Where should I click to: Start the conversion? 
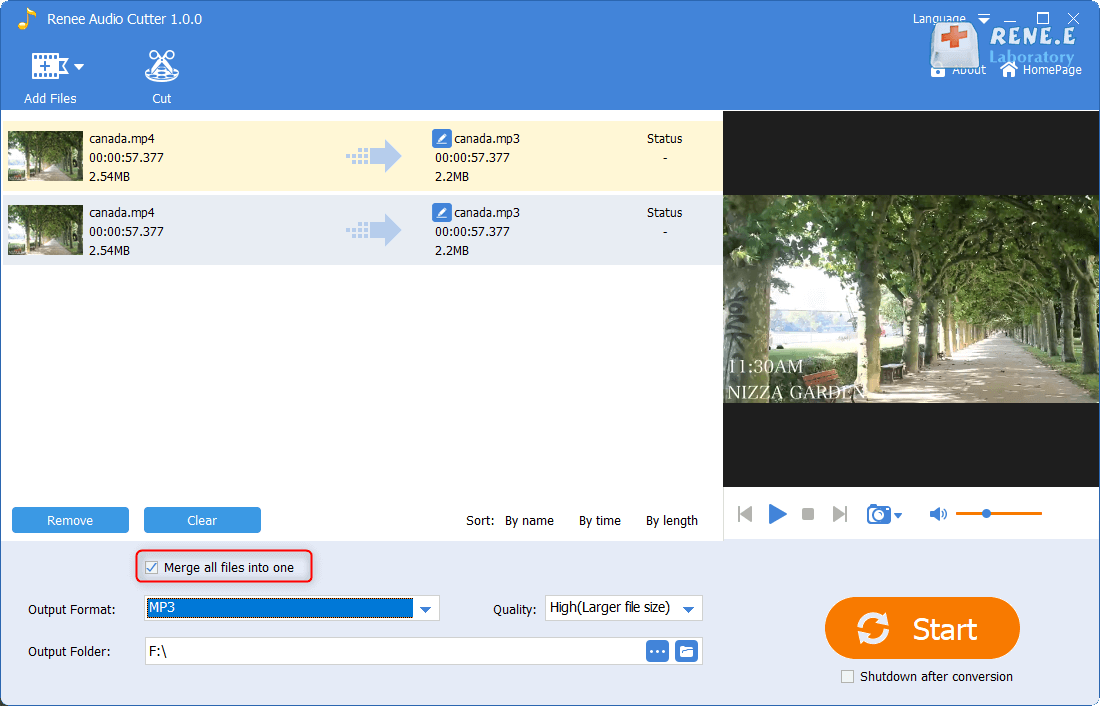(922, 628)
